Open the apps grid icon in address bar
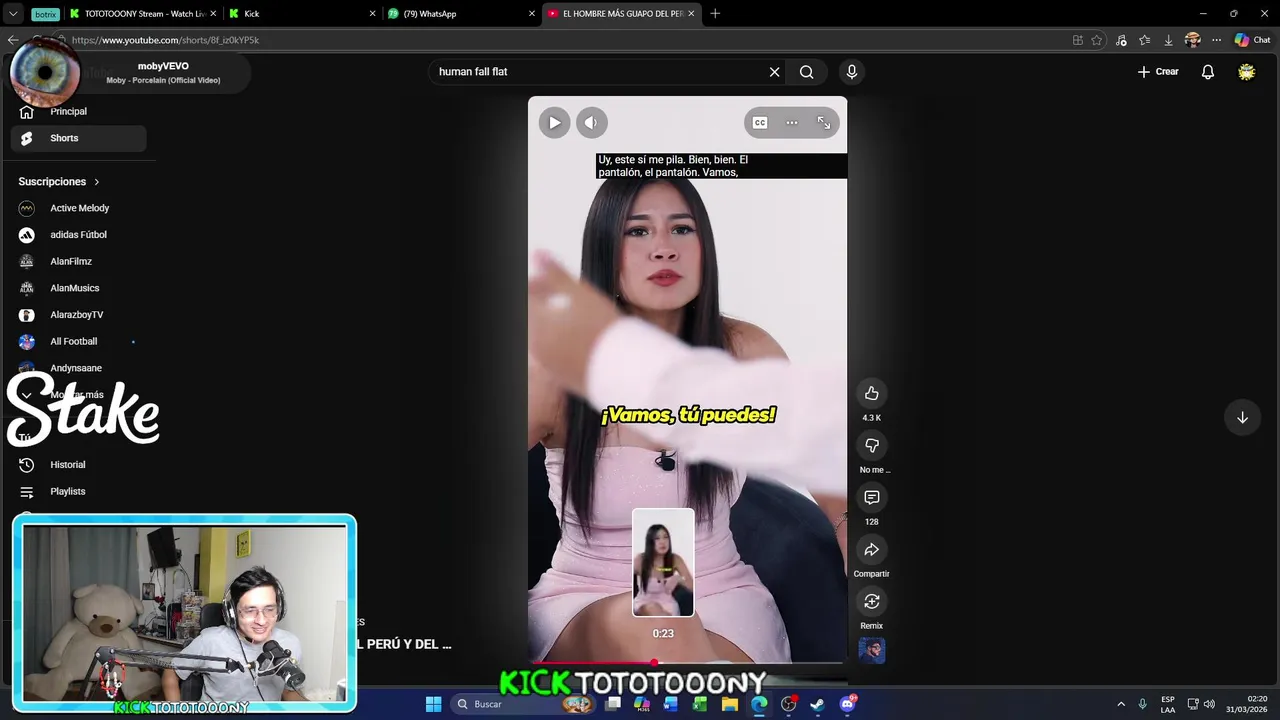 point(1077,40)
